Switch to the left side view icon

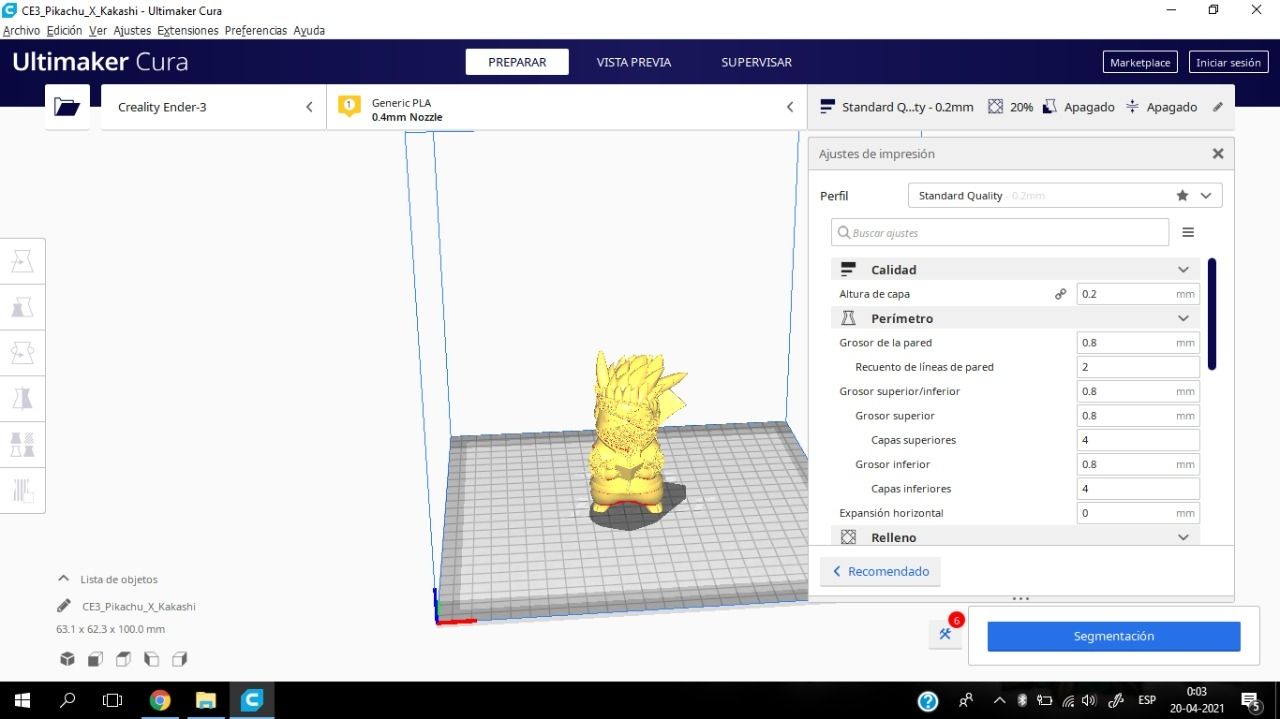coord(151,659)
